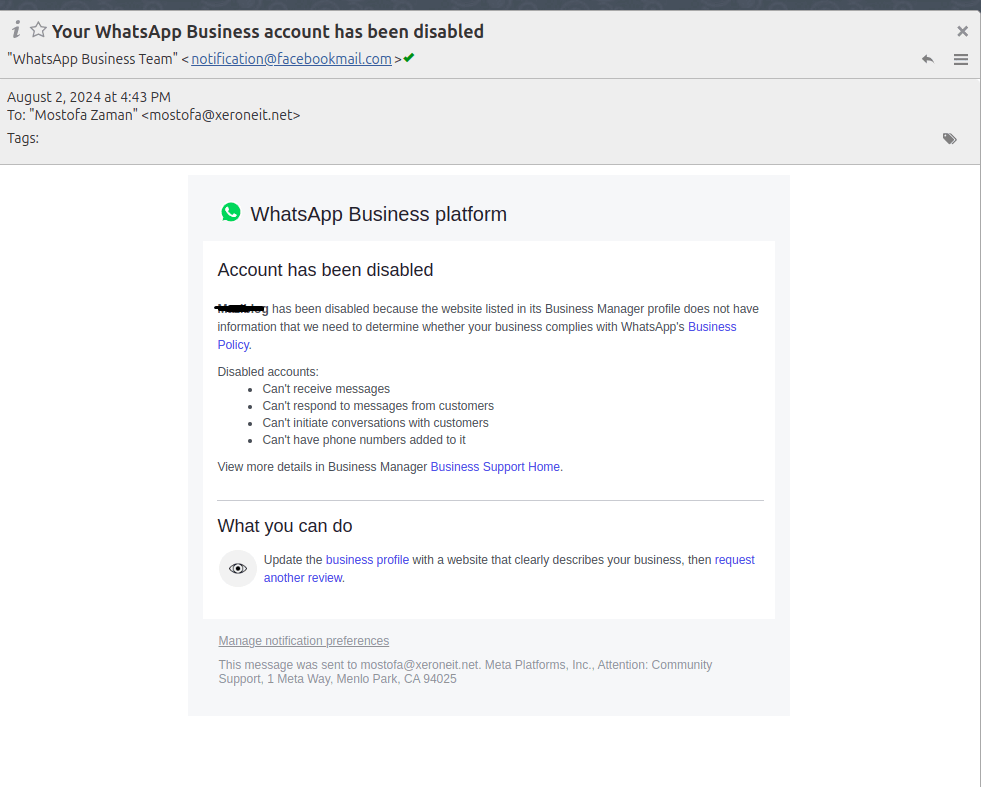Click the Tags: field label
This screenshot has width=981, height=787.
[23, 138]
